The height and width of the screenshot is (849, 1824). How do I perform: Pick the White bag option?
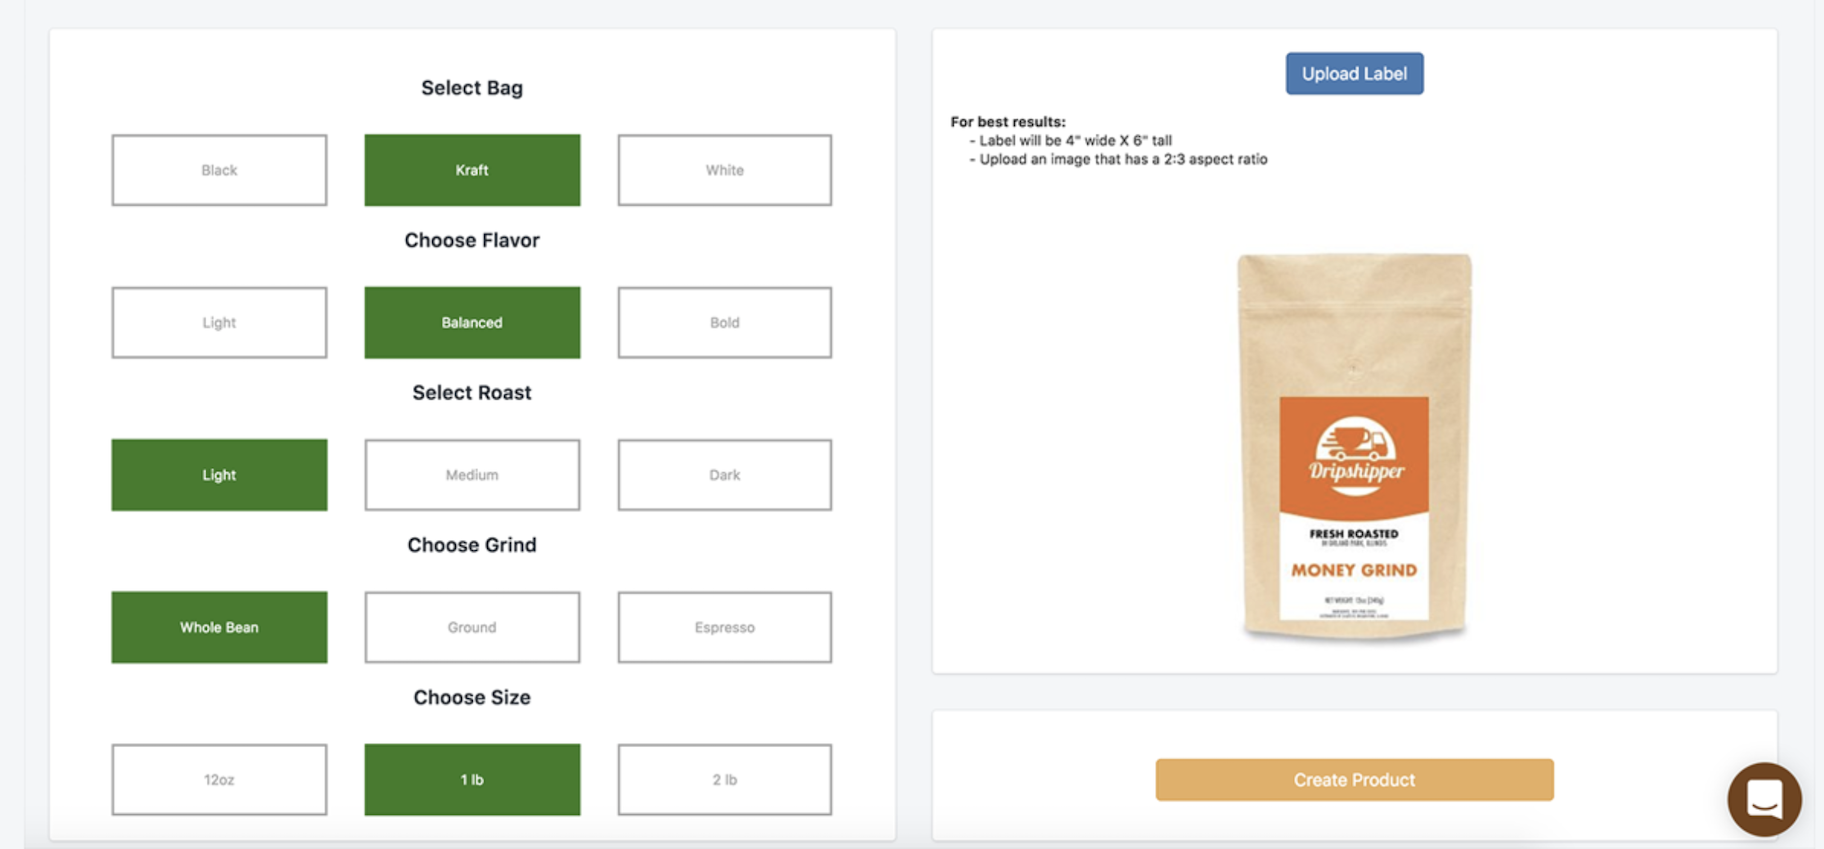[724, 170]
